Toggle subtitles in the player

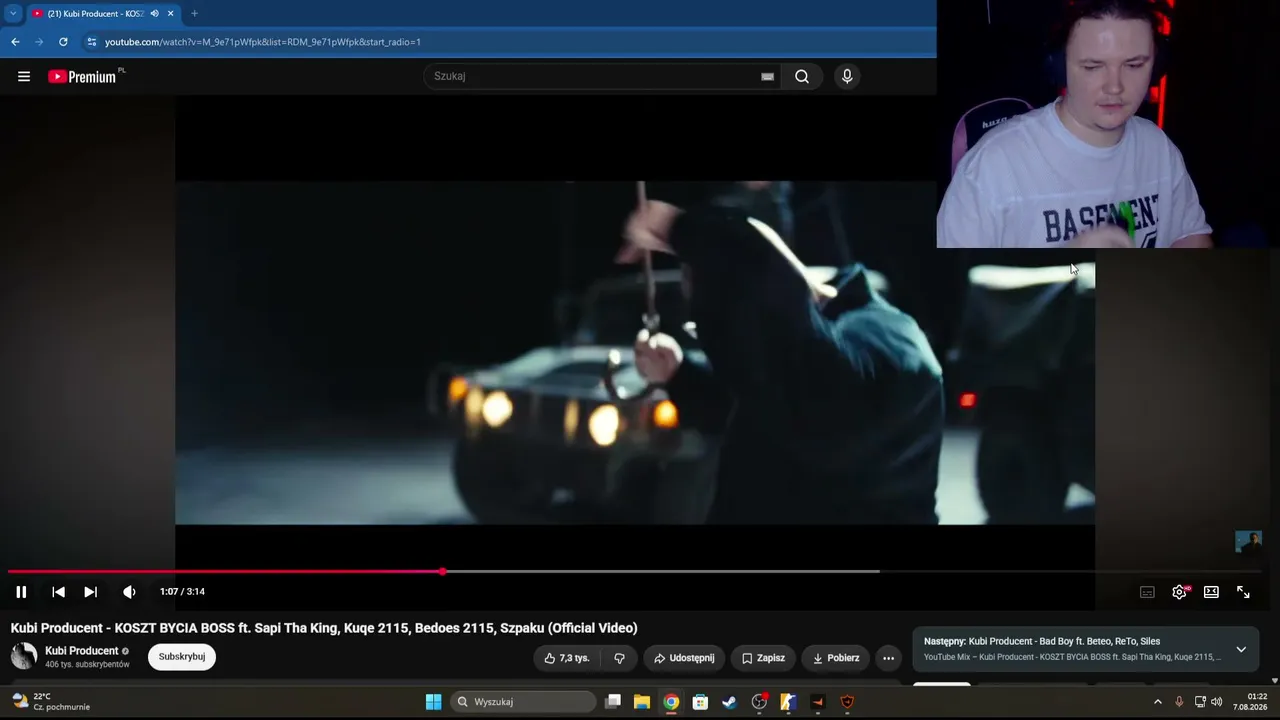[x=1147, y=592]
